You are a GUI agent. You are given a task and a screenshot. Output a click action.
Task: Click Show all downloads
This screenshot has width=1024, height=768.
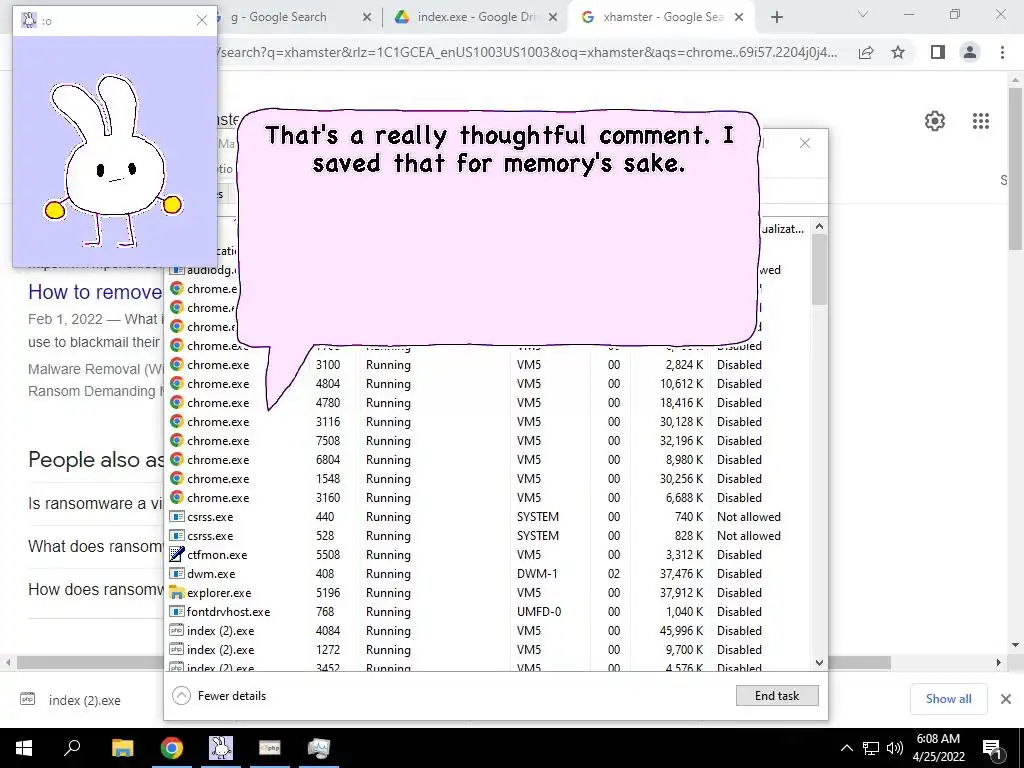(x=948, y=699)
